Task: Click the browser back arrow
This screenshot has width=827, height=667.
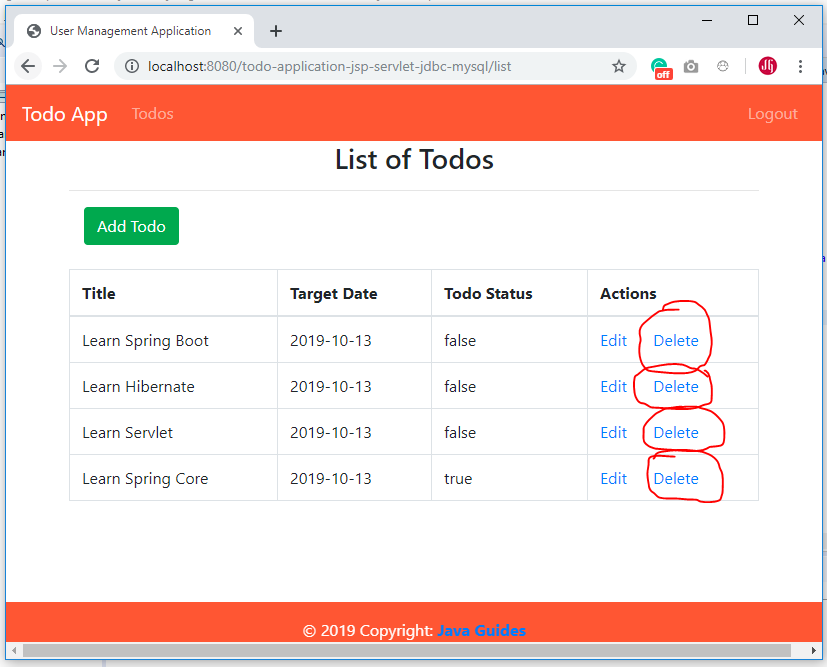Action: pyautogui.click(x=28, y=66)
